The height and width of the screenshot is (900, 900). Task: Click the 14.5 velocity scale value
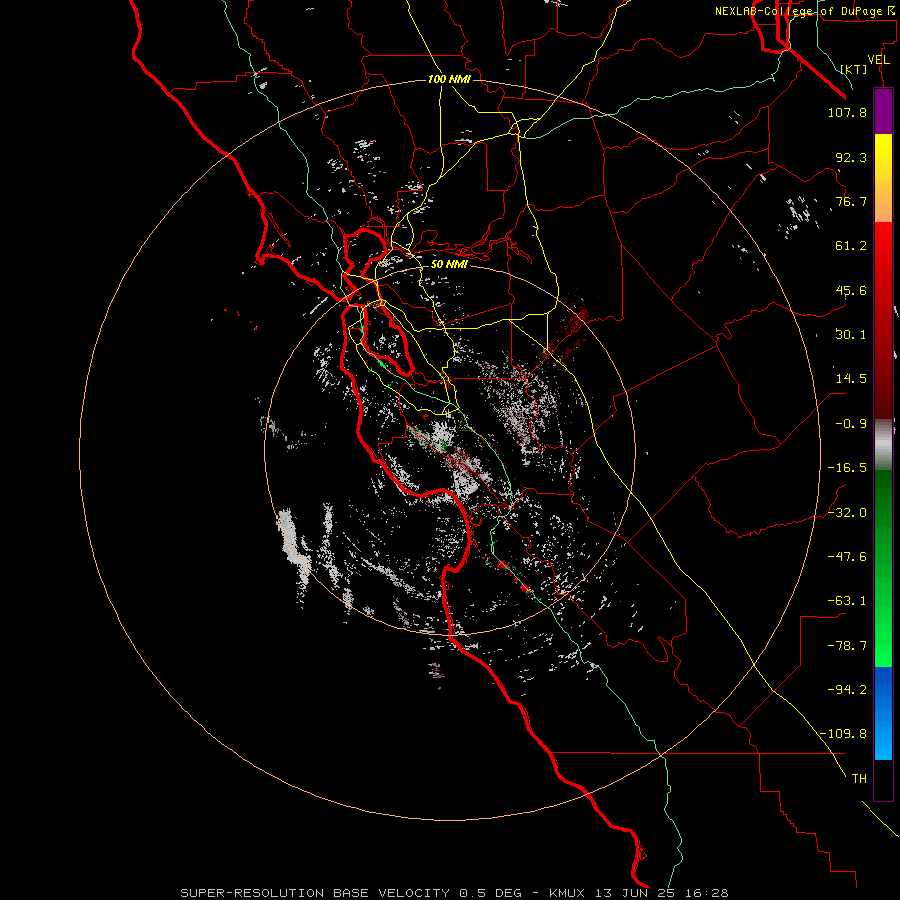[851, 379]
